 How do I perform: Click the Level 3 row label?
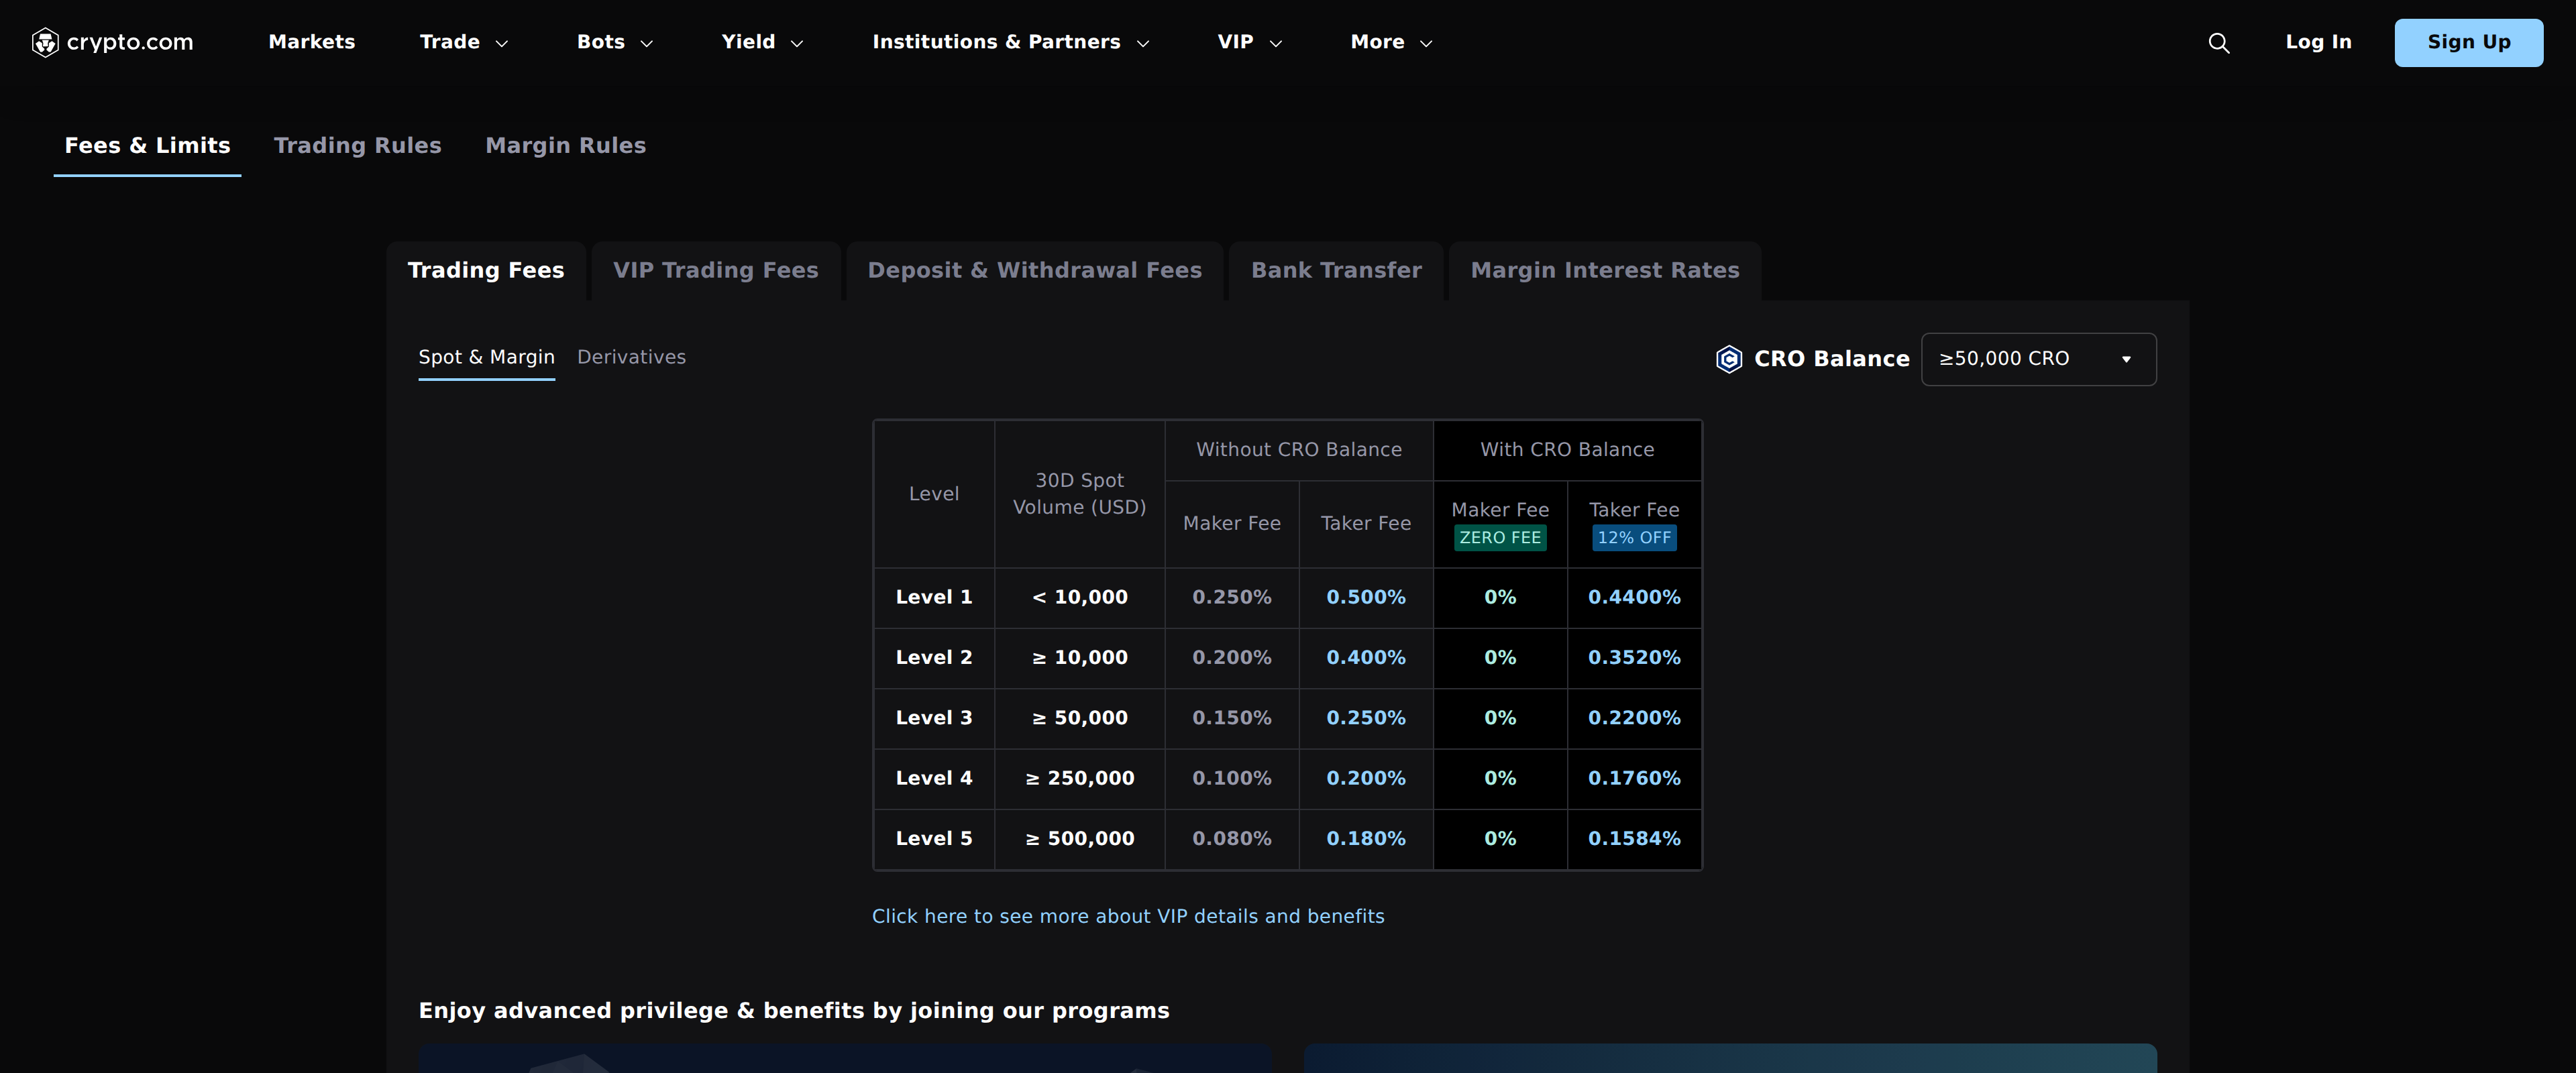[x=934, y=718]
